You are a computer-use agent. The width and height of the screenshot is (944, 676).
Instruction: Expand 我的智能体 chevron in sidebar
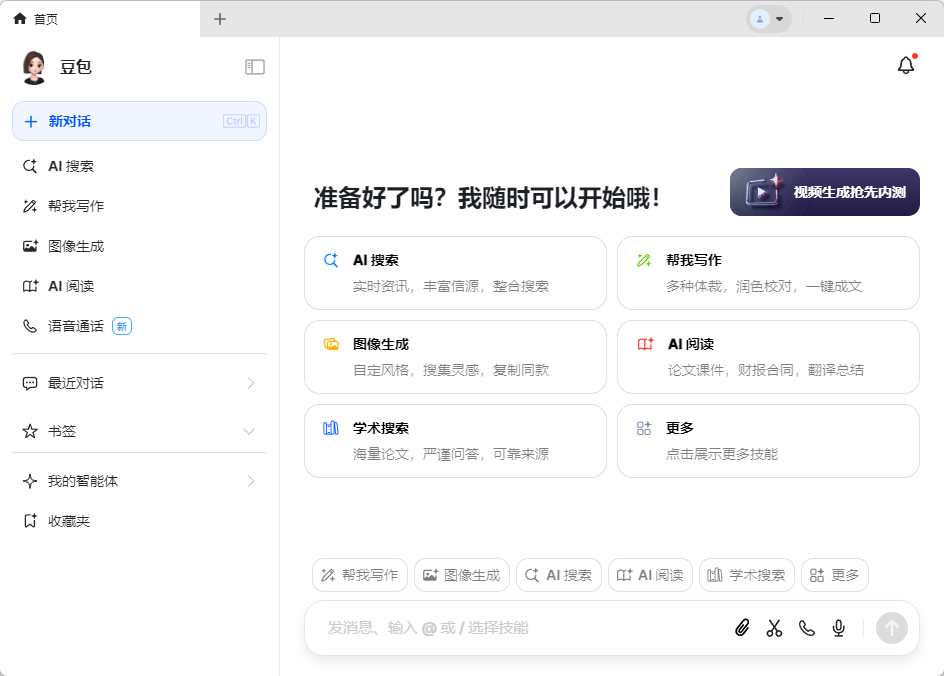coord(251,481)
